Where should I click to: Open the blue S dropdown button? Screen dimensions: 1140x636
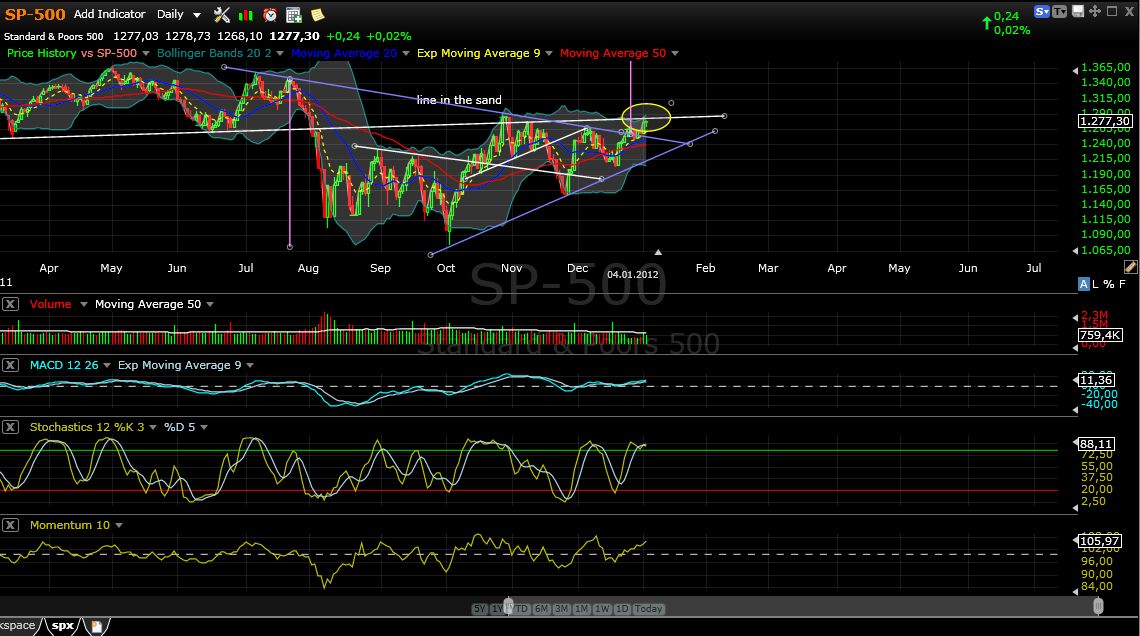[x=1042, y=11]
